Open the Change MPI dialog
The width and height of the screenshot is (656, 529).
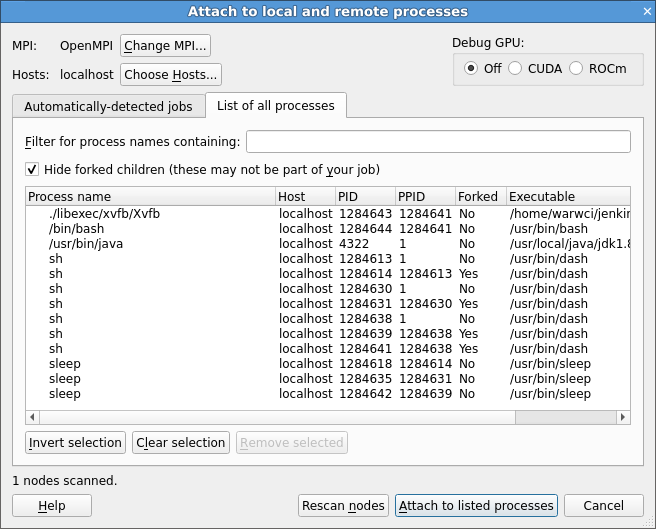tap(165, 45)
